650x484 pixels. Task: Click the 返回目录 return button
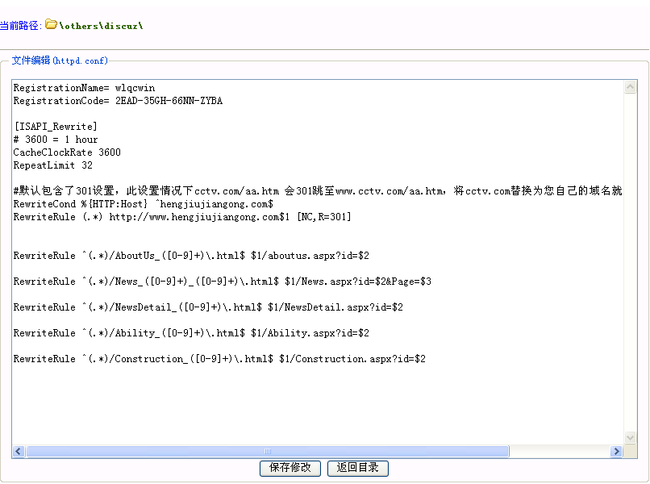pos(358,468)
